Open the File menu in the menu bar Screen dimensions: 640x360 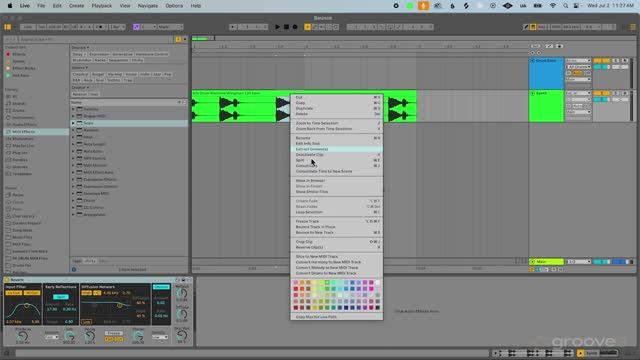41,6
